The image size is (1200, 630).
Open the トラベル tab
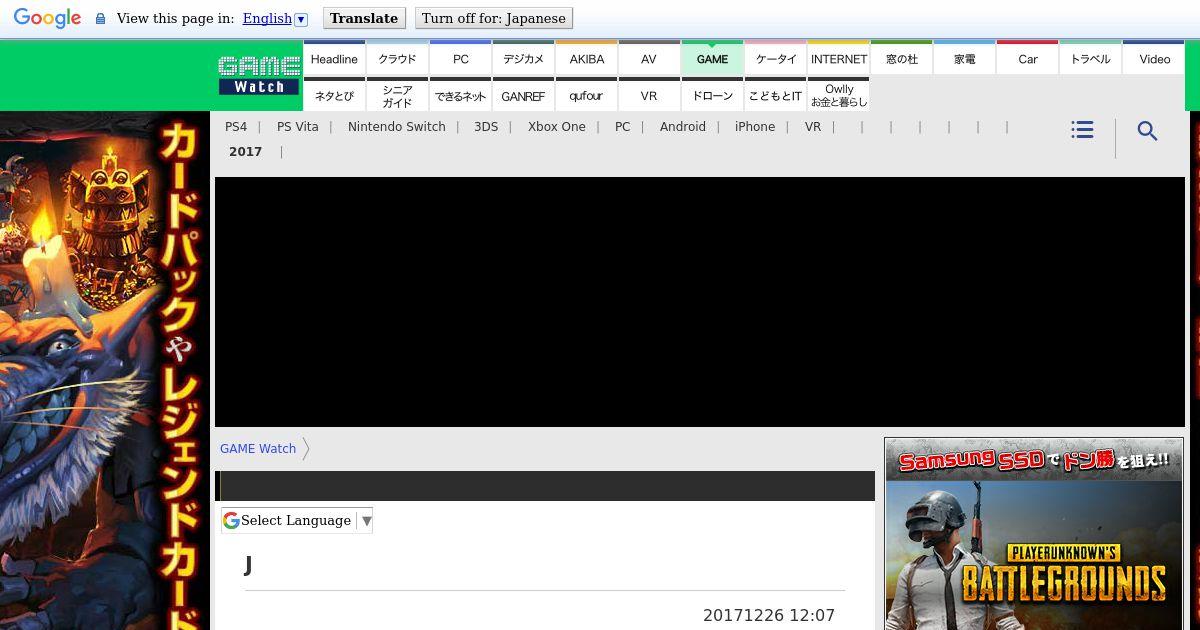pos(1090,58)
